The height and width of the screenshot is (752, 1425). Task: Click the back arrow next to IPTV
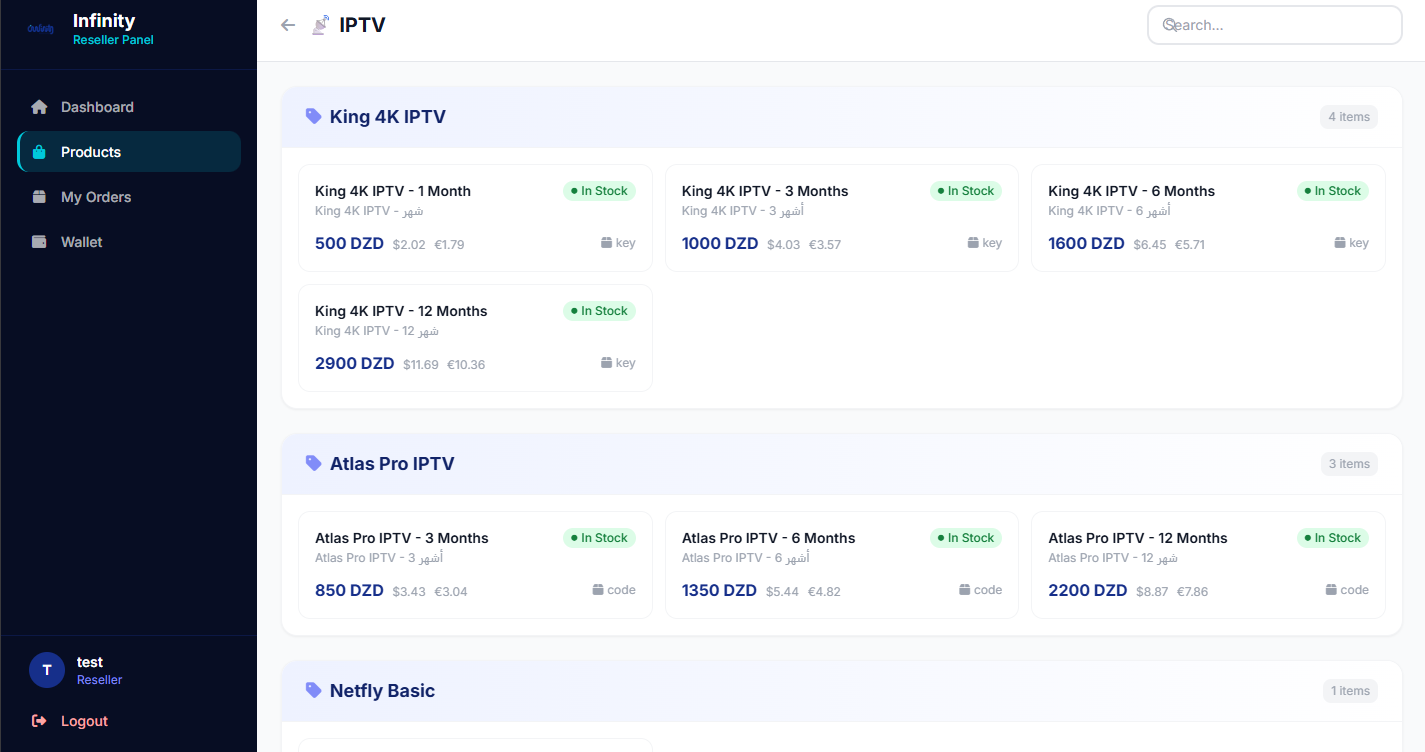coord(288,25)
